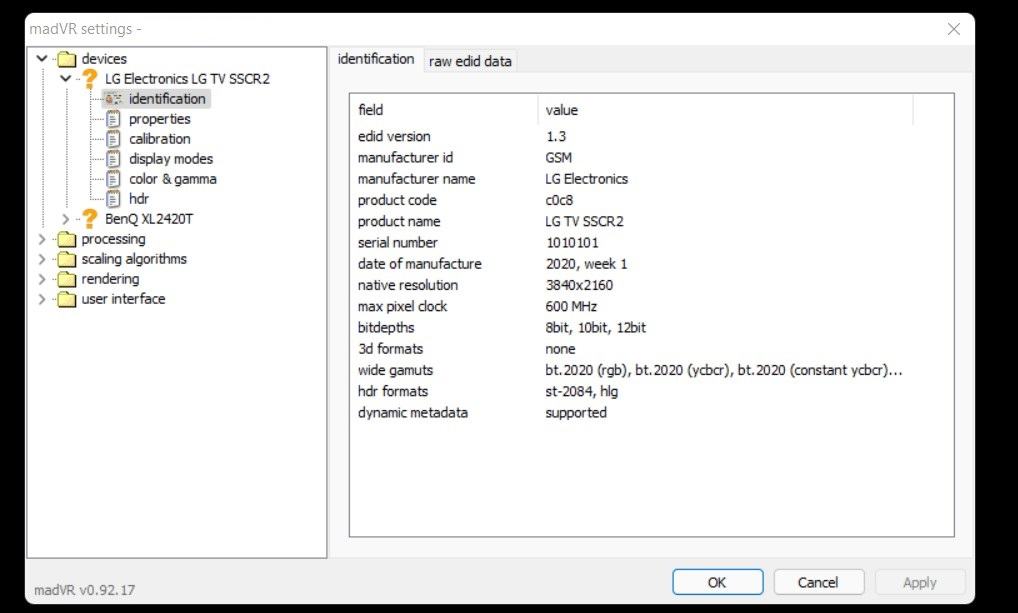Collapse the devices tree node

pyautogui.click(x=42, y=58)
